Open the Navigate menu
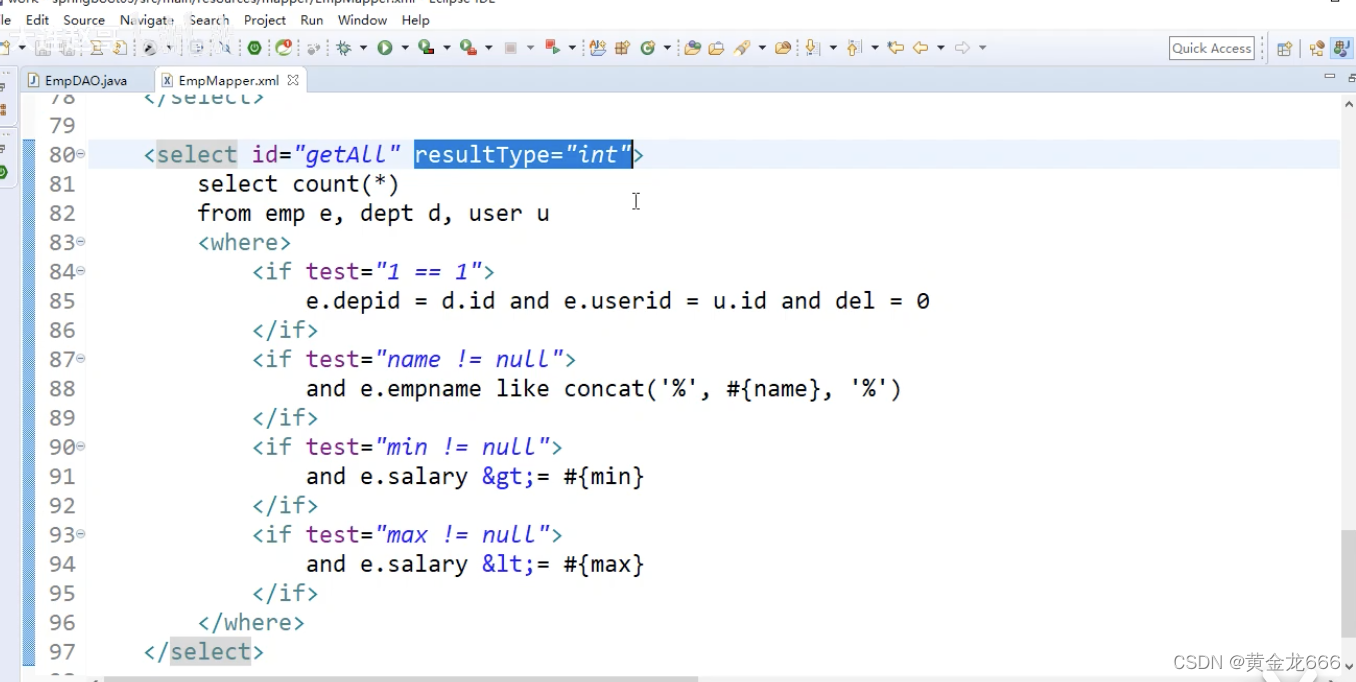This screenshot has height=682, width=1356. (146, 20)
